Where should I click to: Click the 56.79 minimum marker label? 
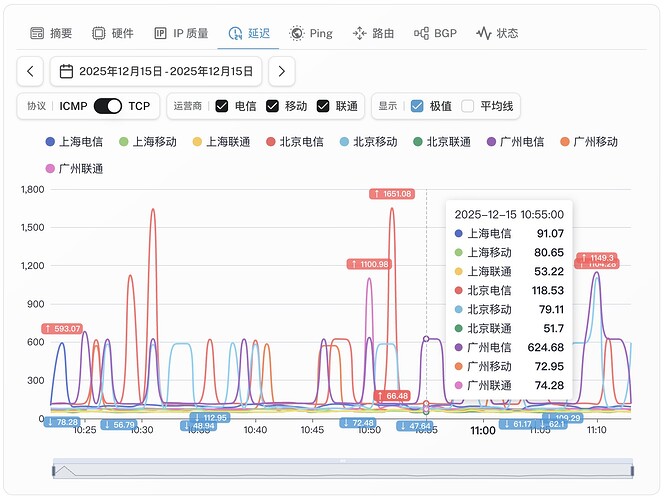tap(119, 425)
